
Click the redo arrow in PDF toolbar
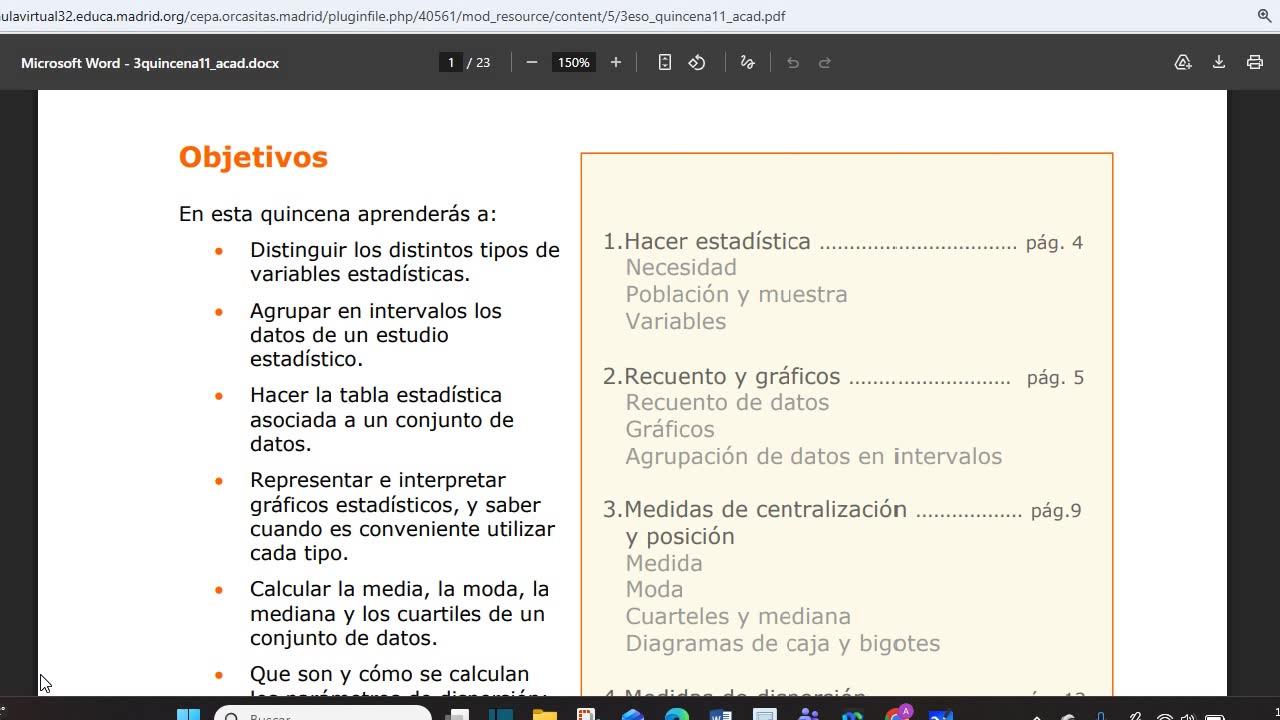pyautogui.click(x=825, y=62)
